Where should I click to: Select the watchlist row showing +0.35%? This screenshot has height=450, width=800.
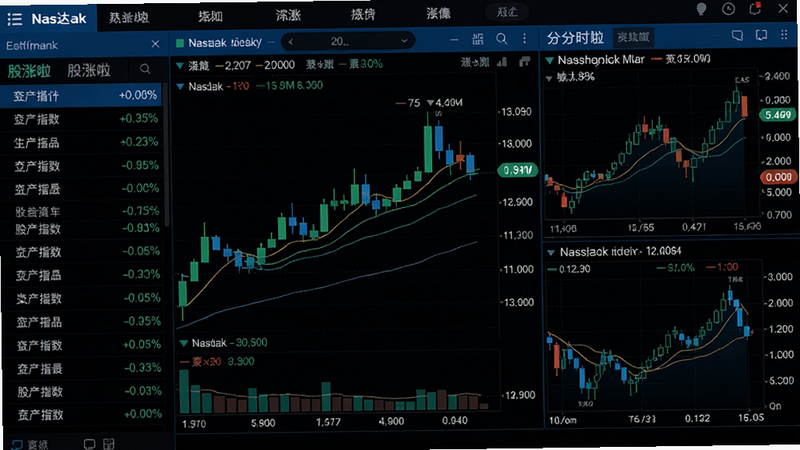82,119
